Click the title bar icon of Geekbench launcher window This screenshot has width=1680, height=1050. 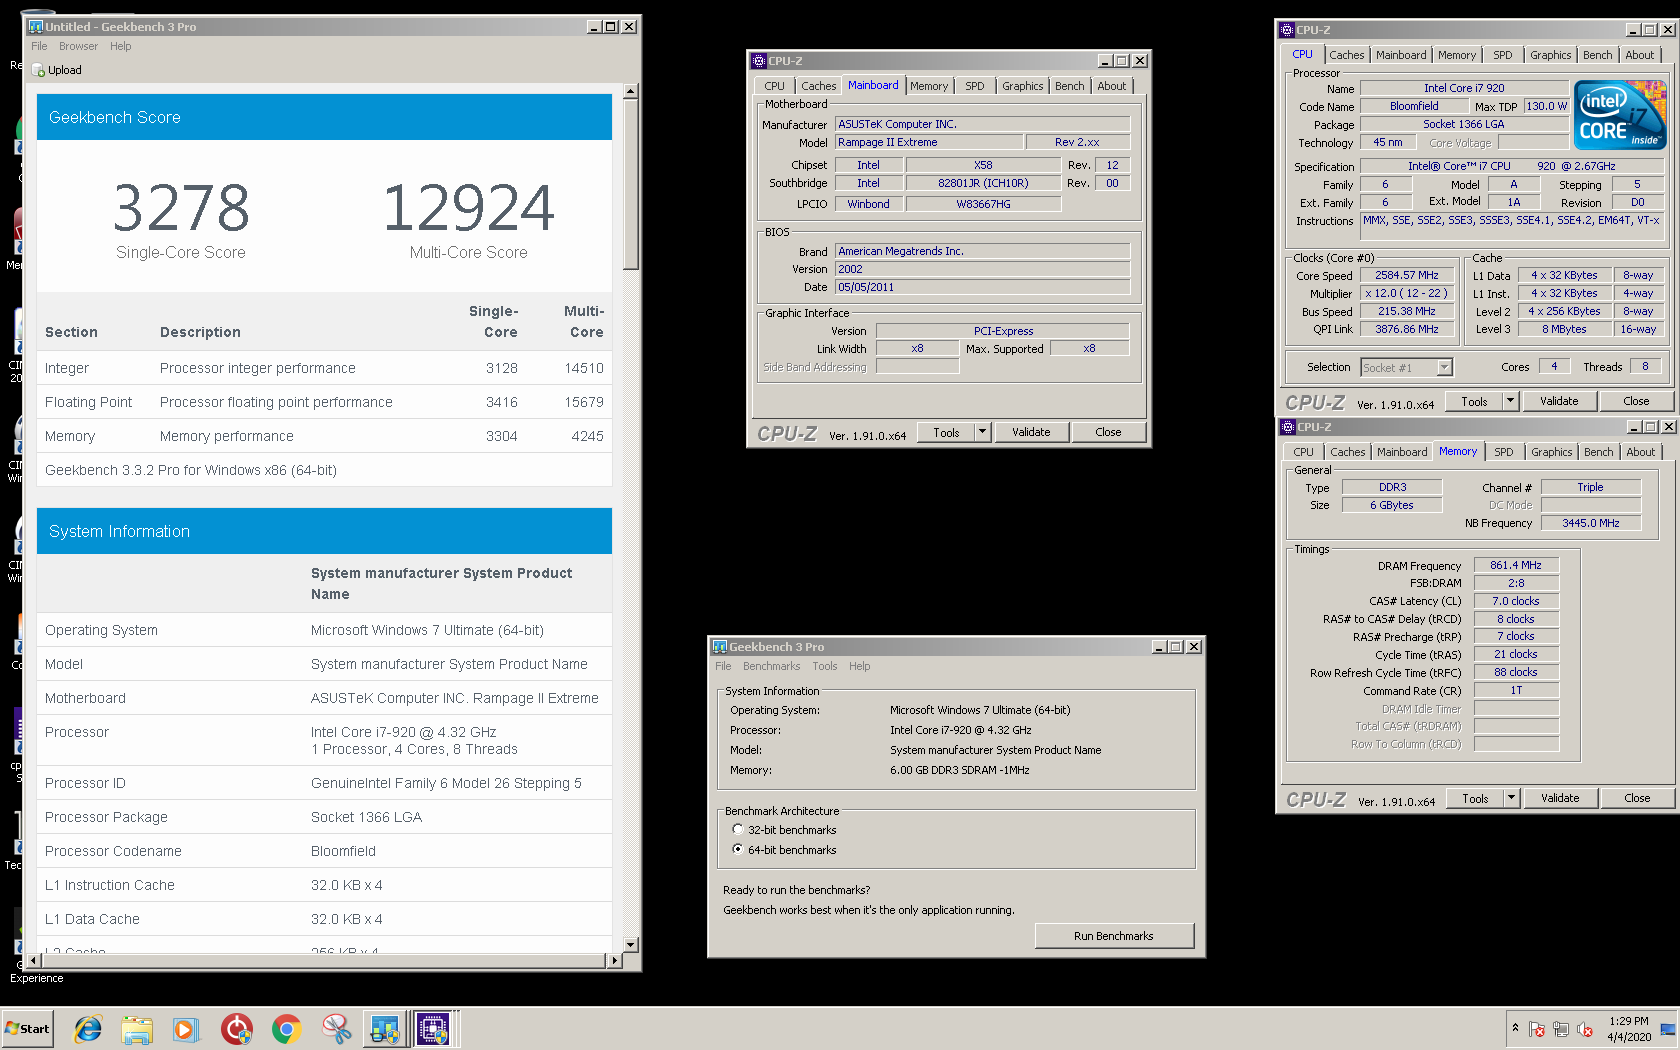click(719, 647)
